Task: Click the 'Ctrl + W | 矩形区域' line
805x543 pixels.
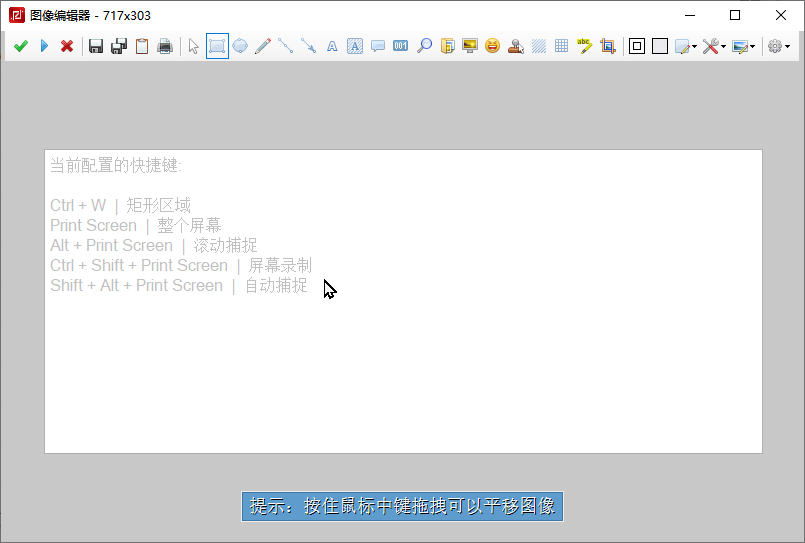Action: [x=120, y=205]
